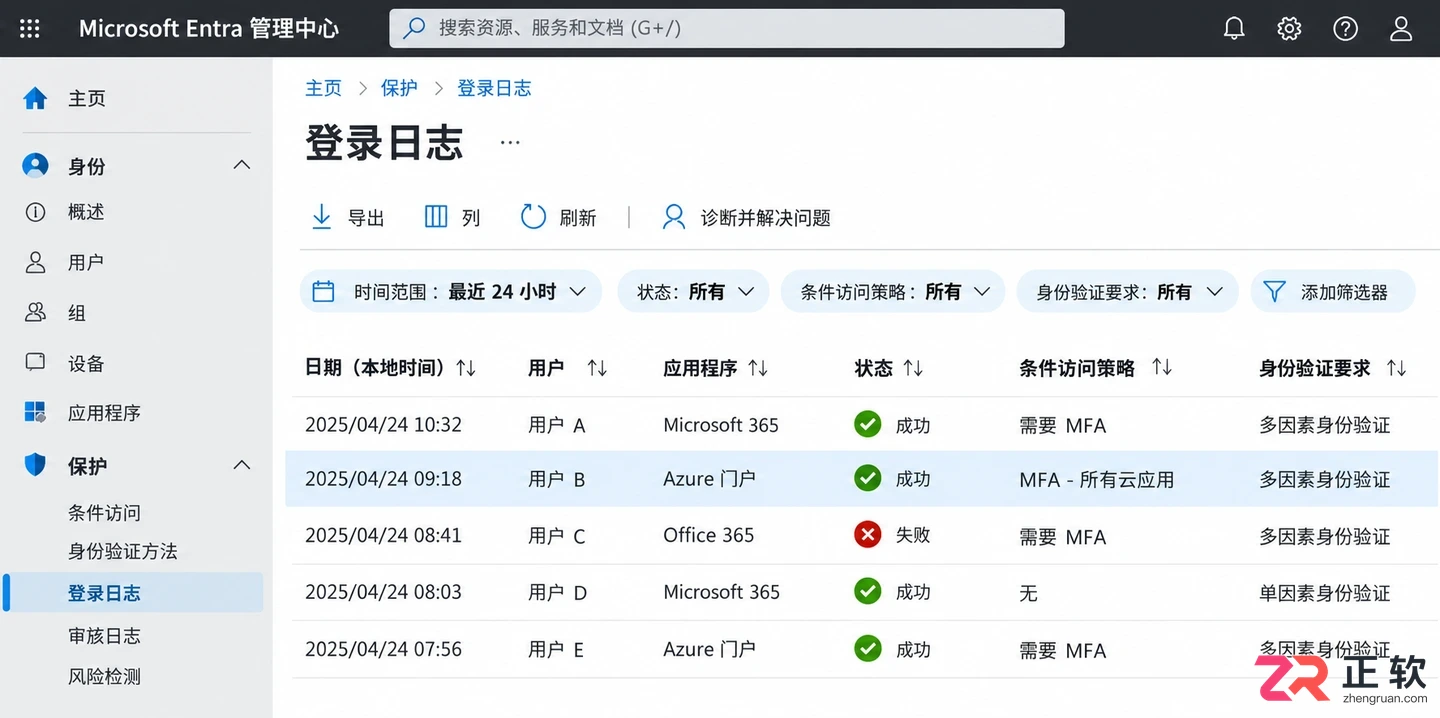The width and height of the screenshot is (1440, 718).
Task: Open the notifications bell
Action: [x=1234, y=29]
